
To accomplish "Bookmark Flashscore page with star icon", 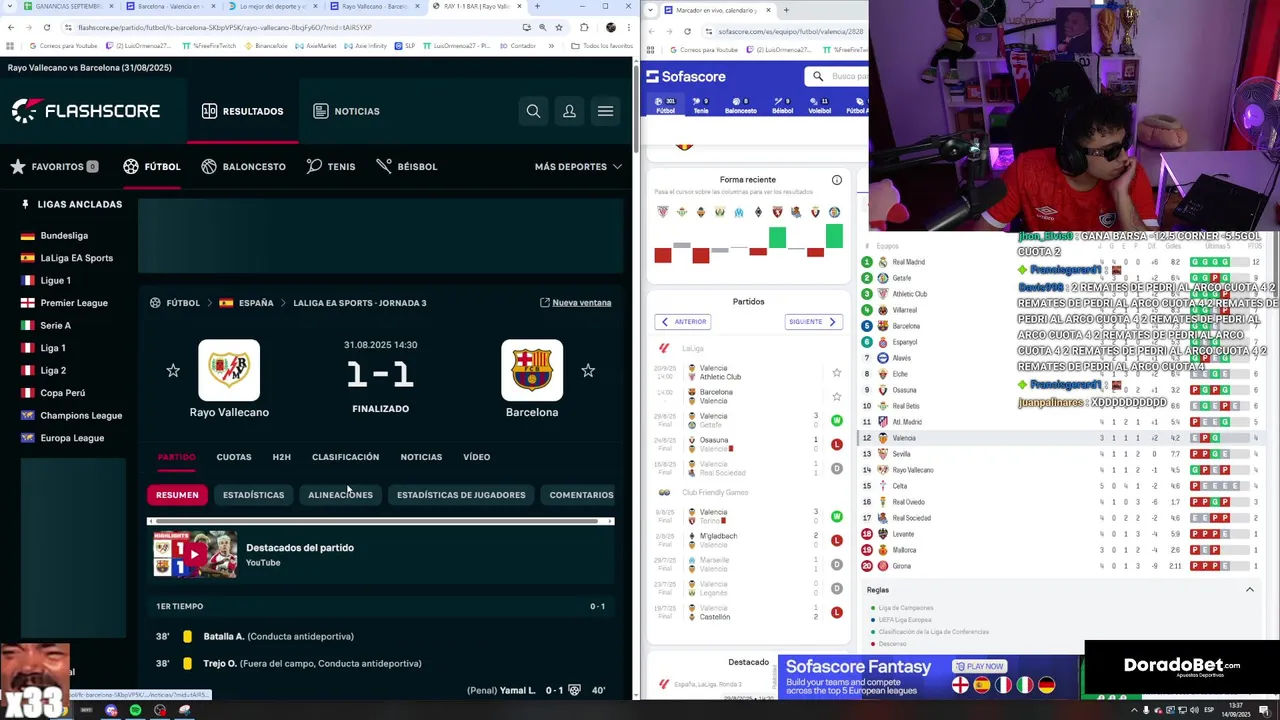I will click(x=558, y=27).
